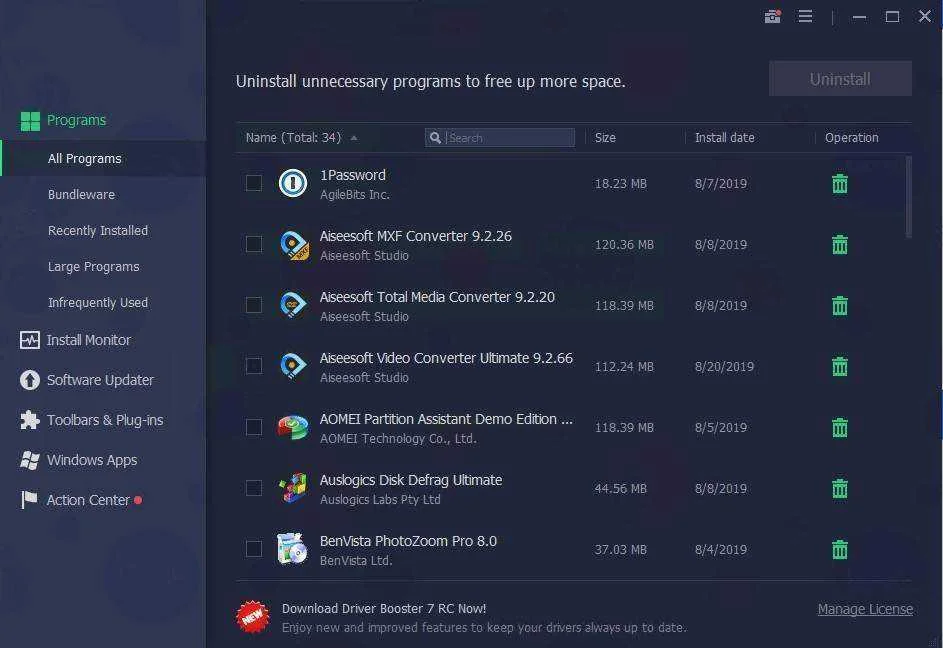This screenshot has width=943, height=648.
Task: Open the Windows Apps section
Action: (92, 460)
